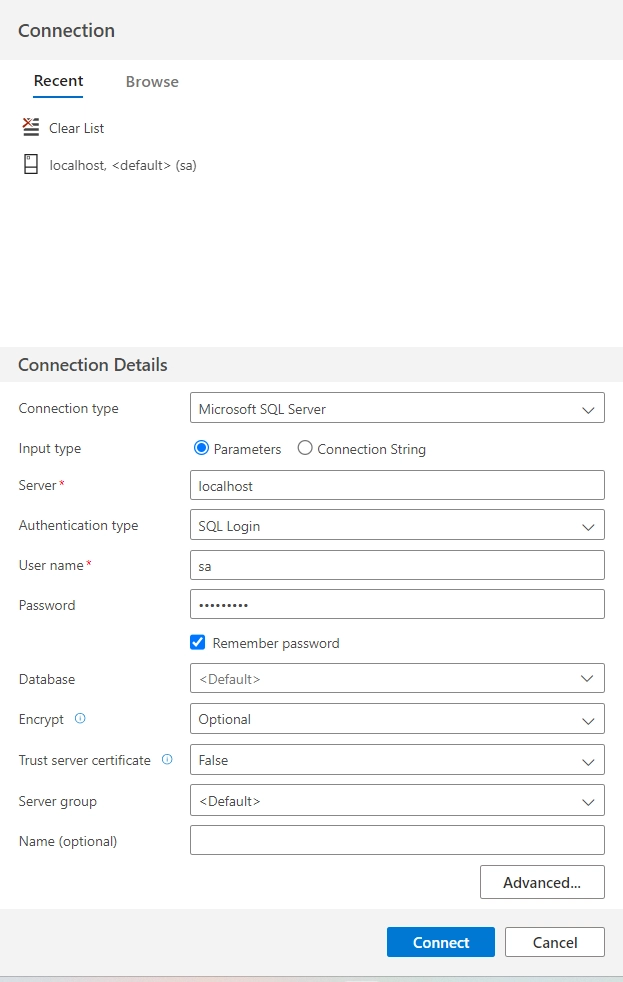
Task: Click the Clear List icon
Action: coord(30,127)
